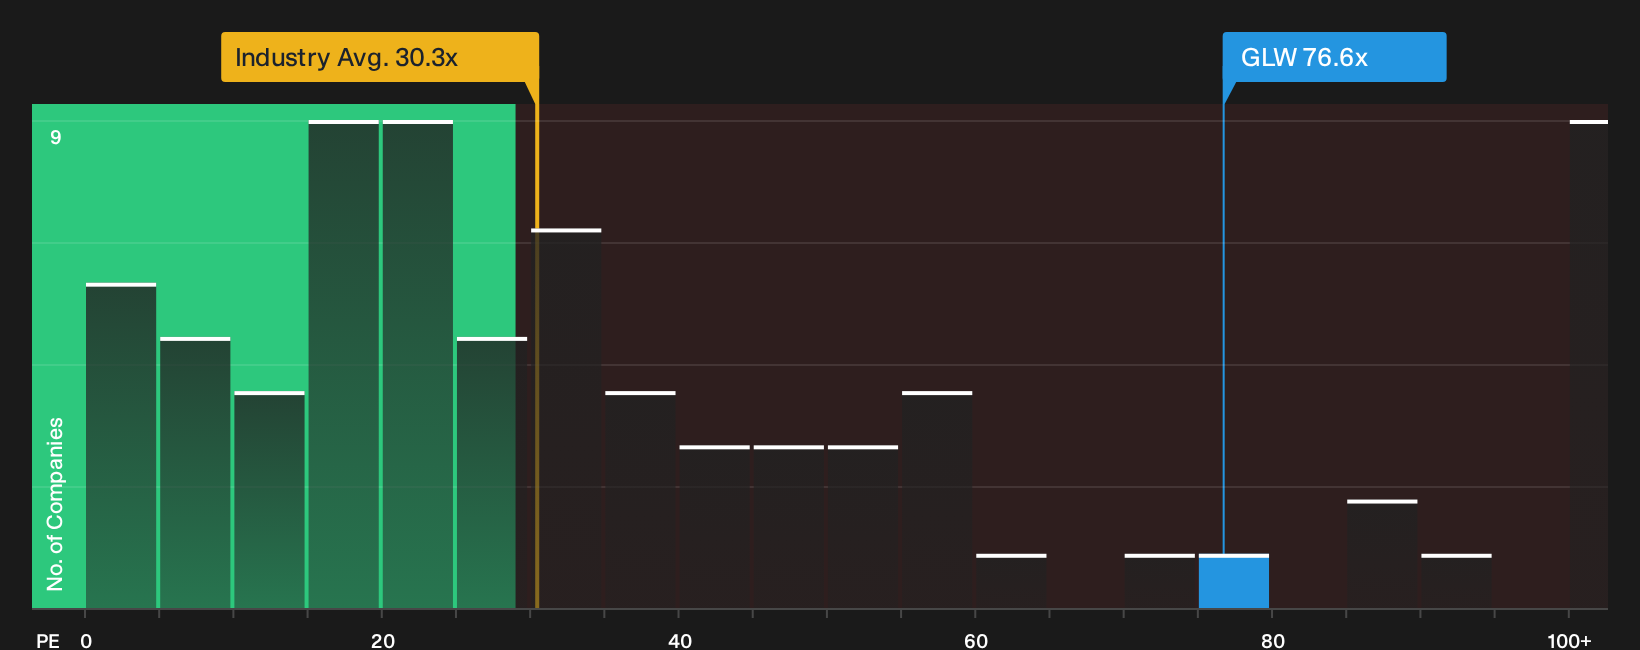Screen dimensions: 1640x650
Task: Select the 35-40 PE histogram bar
Action: click(x=640, y=500)
